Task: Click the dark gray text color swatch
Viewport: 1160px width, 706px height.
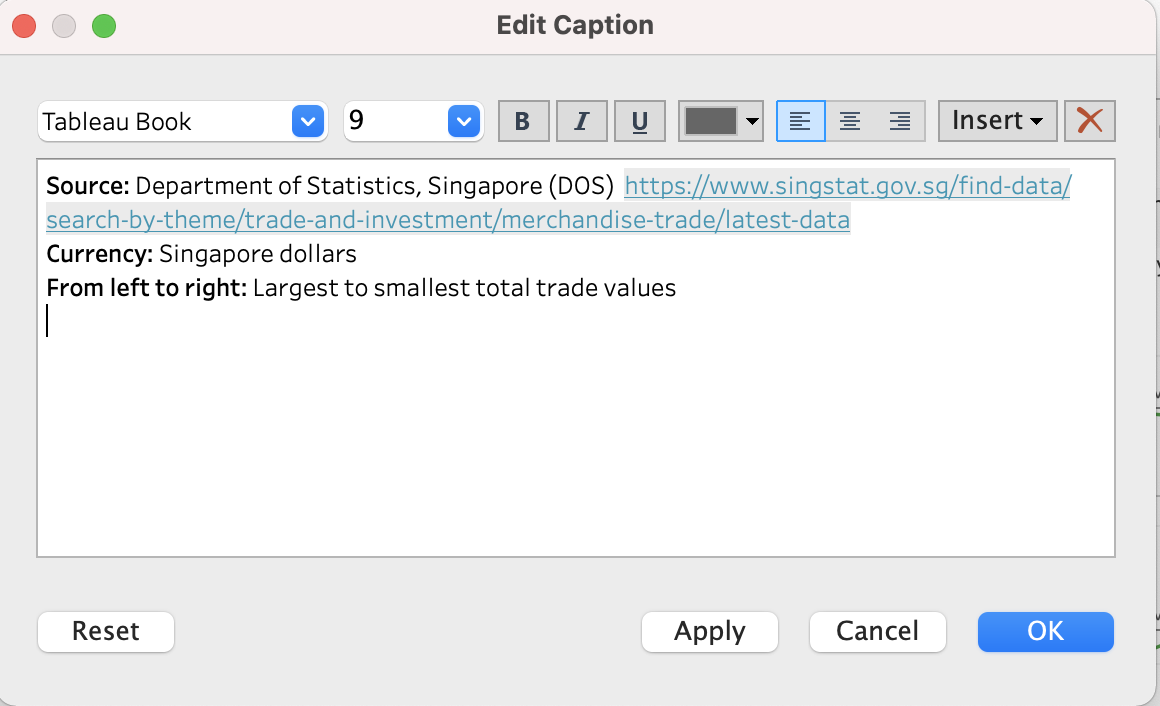Action: pos(710,121)
